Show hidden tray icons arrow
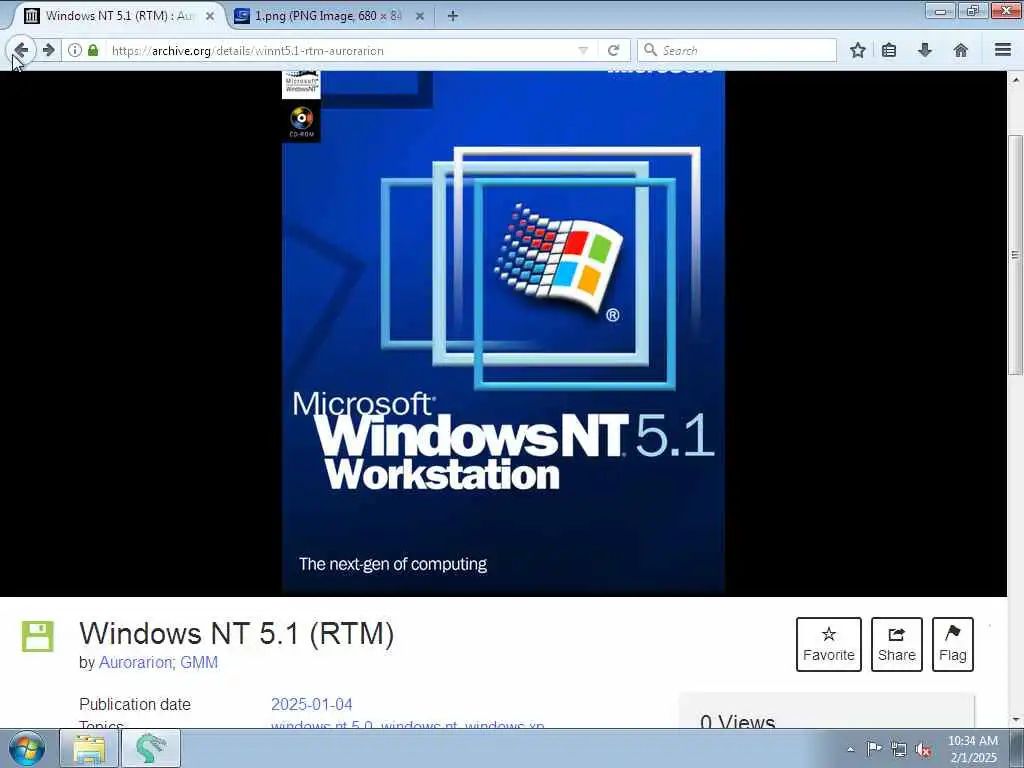This screenshot has height=768, width=1024. point(851,749)
